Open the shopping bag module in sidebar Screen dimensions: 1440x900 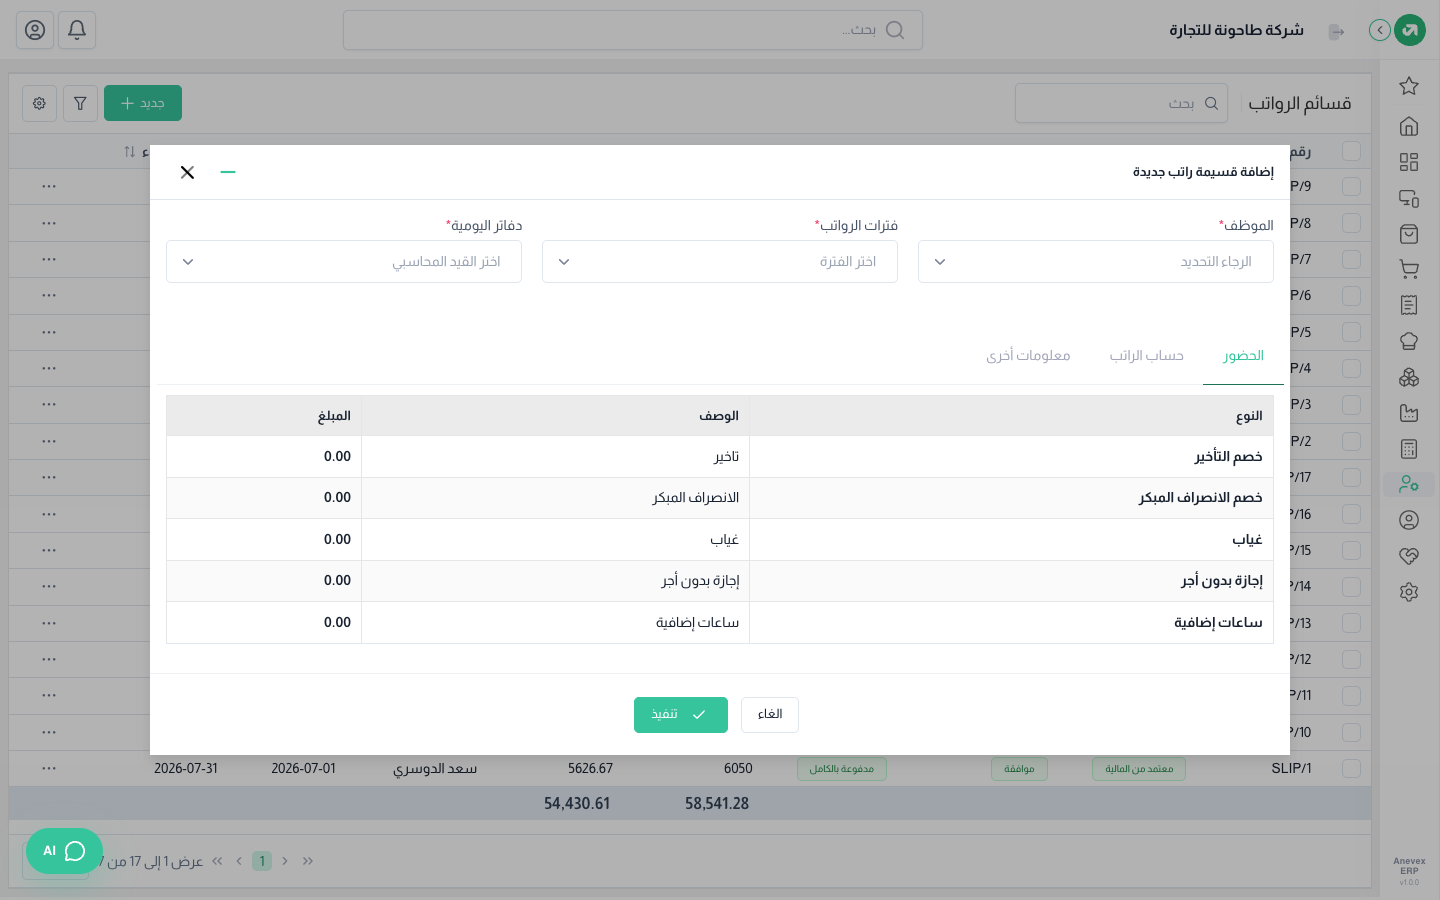[1409, 234]
